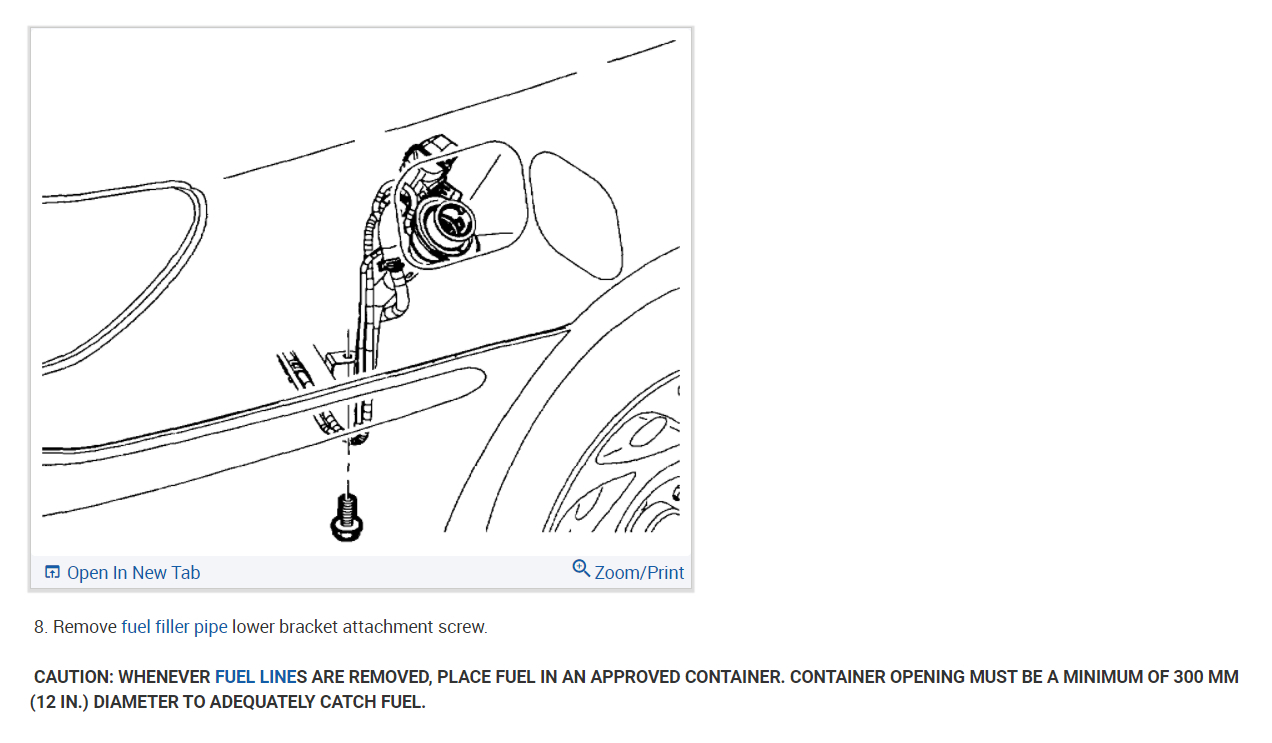Follow the 'fuel filler pipe' hyperlink

click(x=174, y=628)
